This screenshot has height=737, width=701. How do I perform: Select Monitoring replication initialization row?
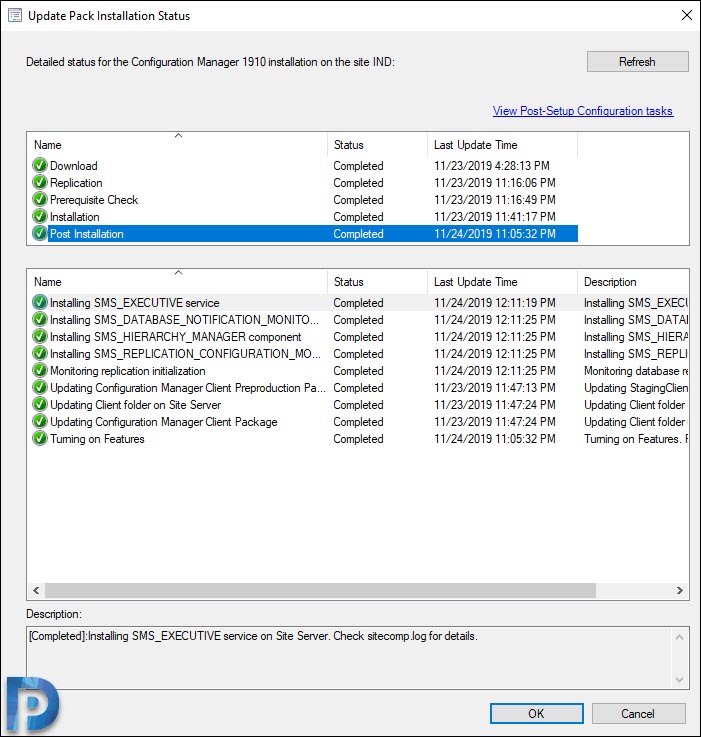point(360,370)
